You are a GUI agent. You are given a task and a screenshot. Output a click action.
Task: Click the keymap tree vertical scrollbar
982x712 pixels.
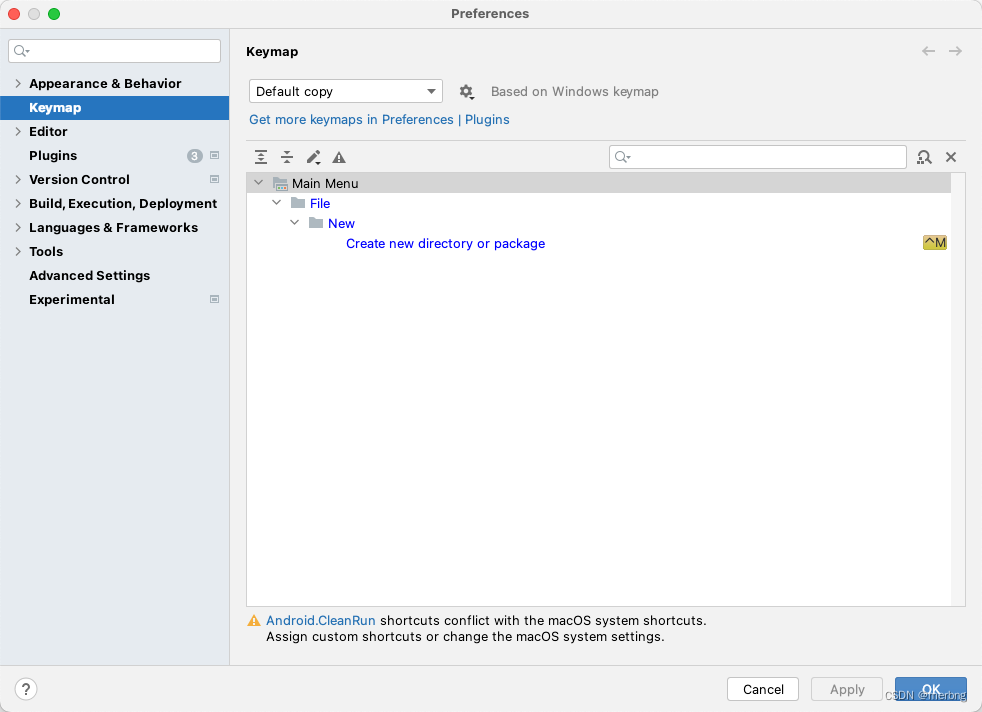click(x=958, y=389)
